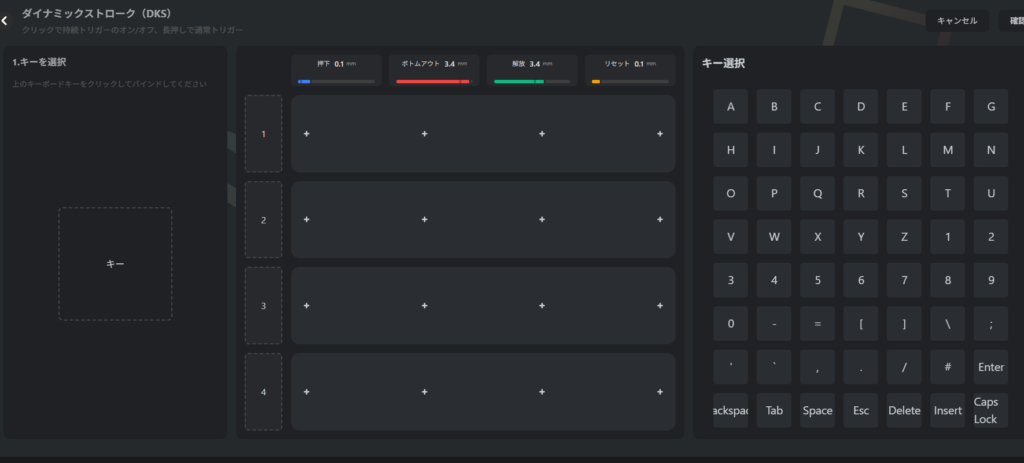Add action at row 2 解放 plus marker
Image resolution: width=1024 pixels, height=463 pixels.
pos(541,220)
